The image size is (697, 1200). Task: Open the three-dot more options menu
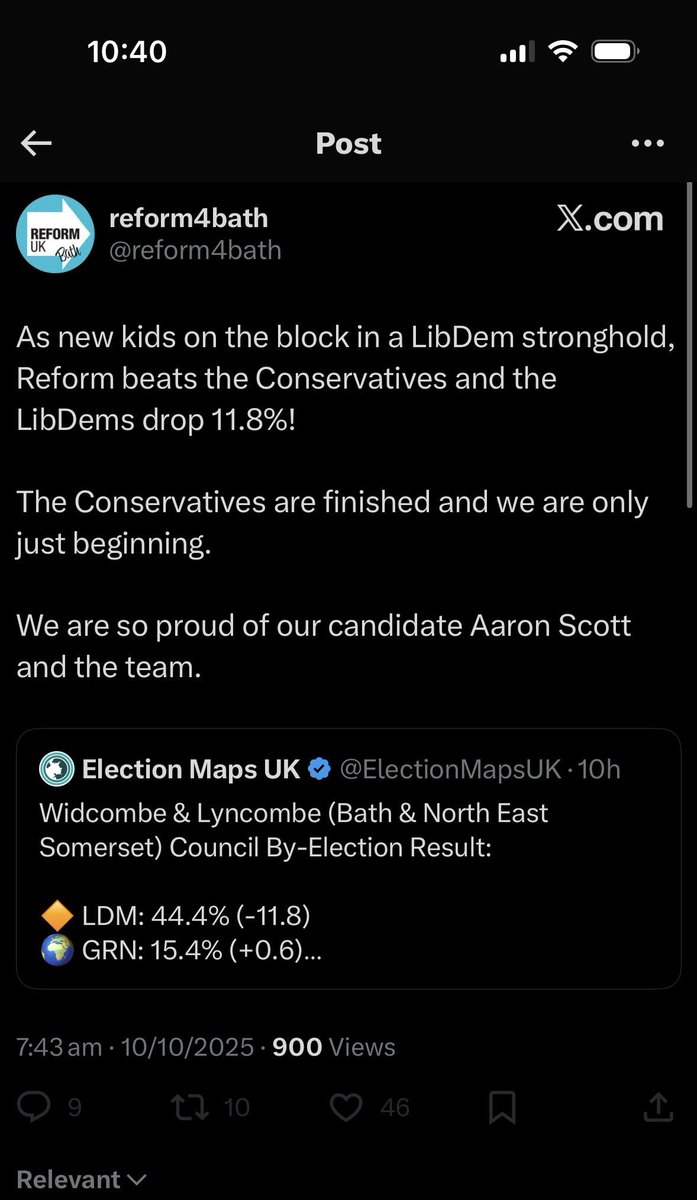pos(648,144)
